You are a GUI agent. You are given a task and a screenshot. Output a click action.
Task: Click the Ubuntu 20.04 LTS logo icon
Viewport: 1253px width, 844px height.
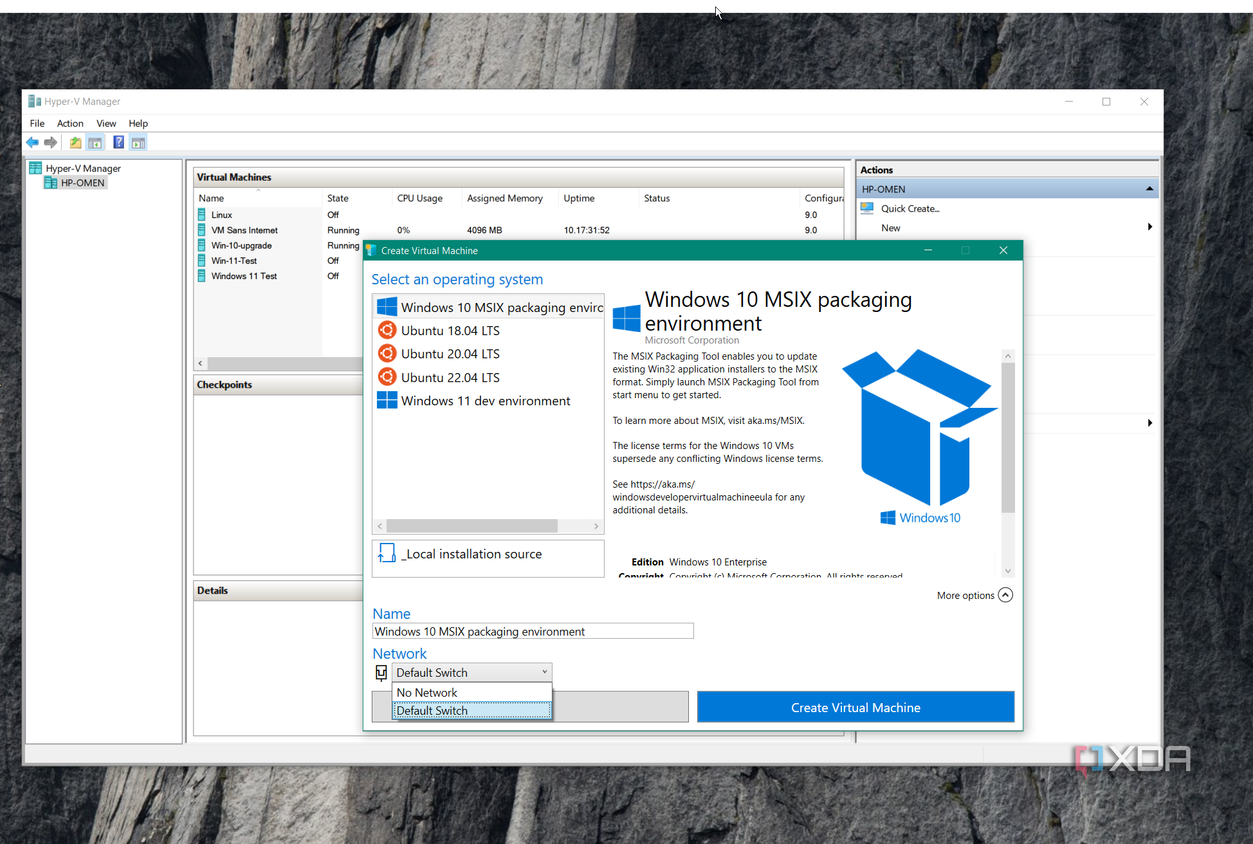(387, 353)
